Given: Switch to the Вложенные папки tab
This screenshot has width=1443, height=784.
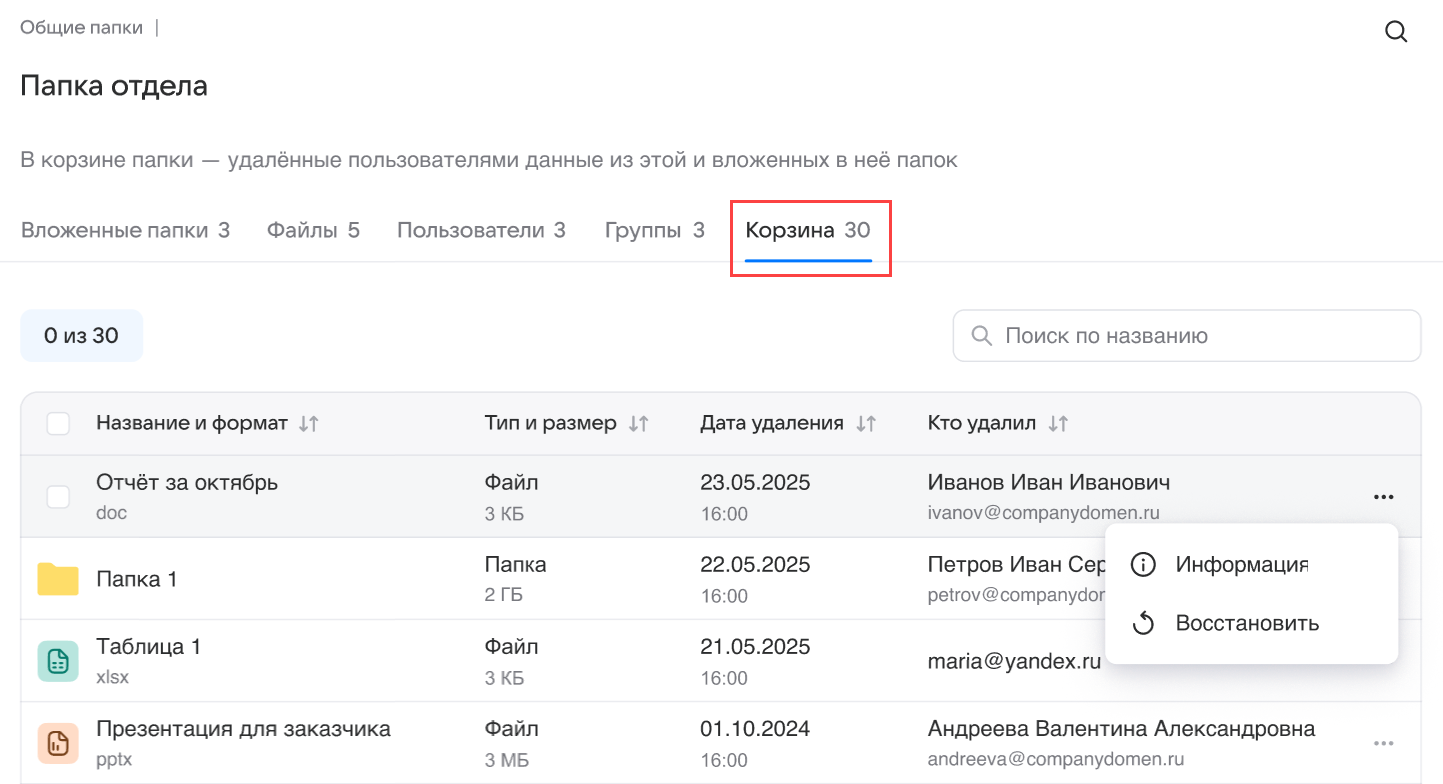Looking at the screenshot, I should [125, 231].
